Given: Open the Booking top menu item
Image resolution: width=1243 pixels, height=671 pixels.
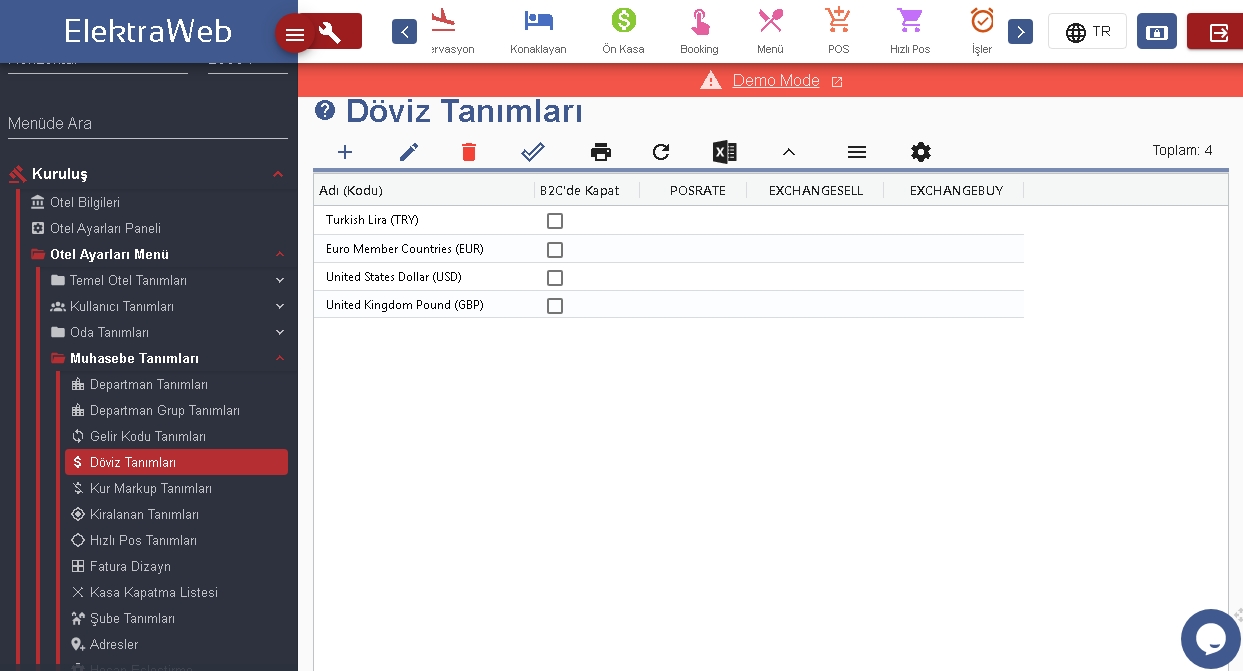Looking at the screenshot, I should pos(699,31).
